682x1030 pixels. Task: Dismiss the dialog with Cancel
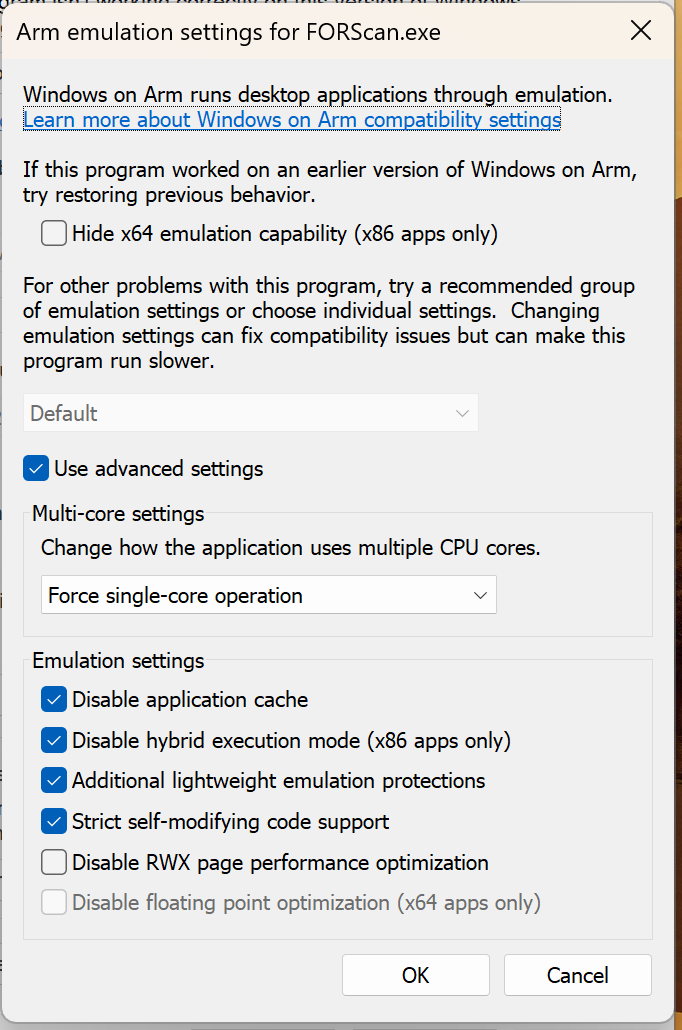[577, 975]
